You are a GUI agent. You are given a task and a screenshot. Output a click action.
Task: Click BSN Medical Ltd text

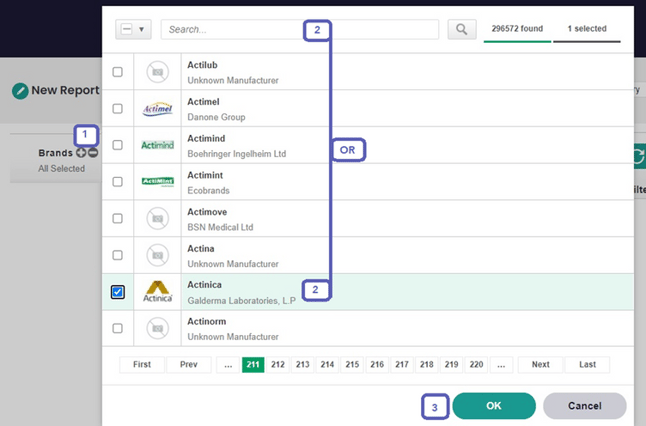click(220, 227)
